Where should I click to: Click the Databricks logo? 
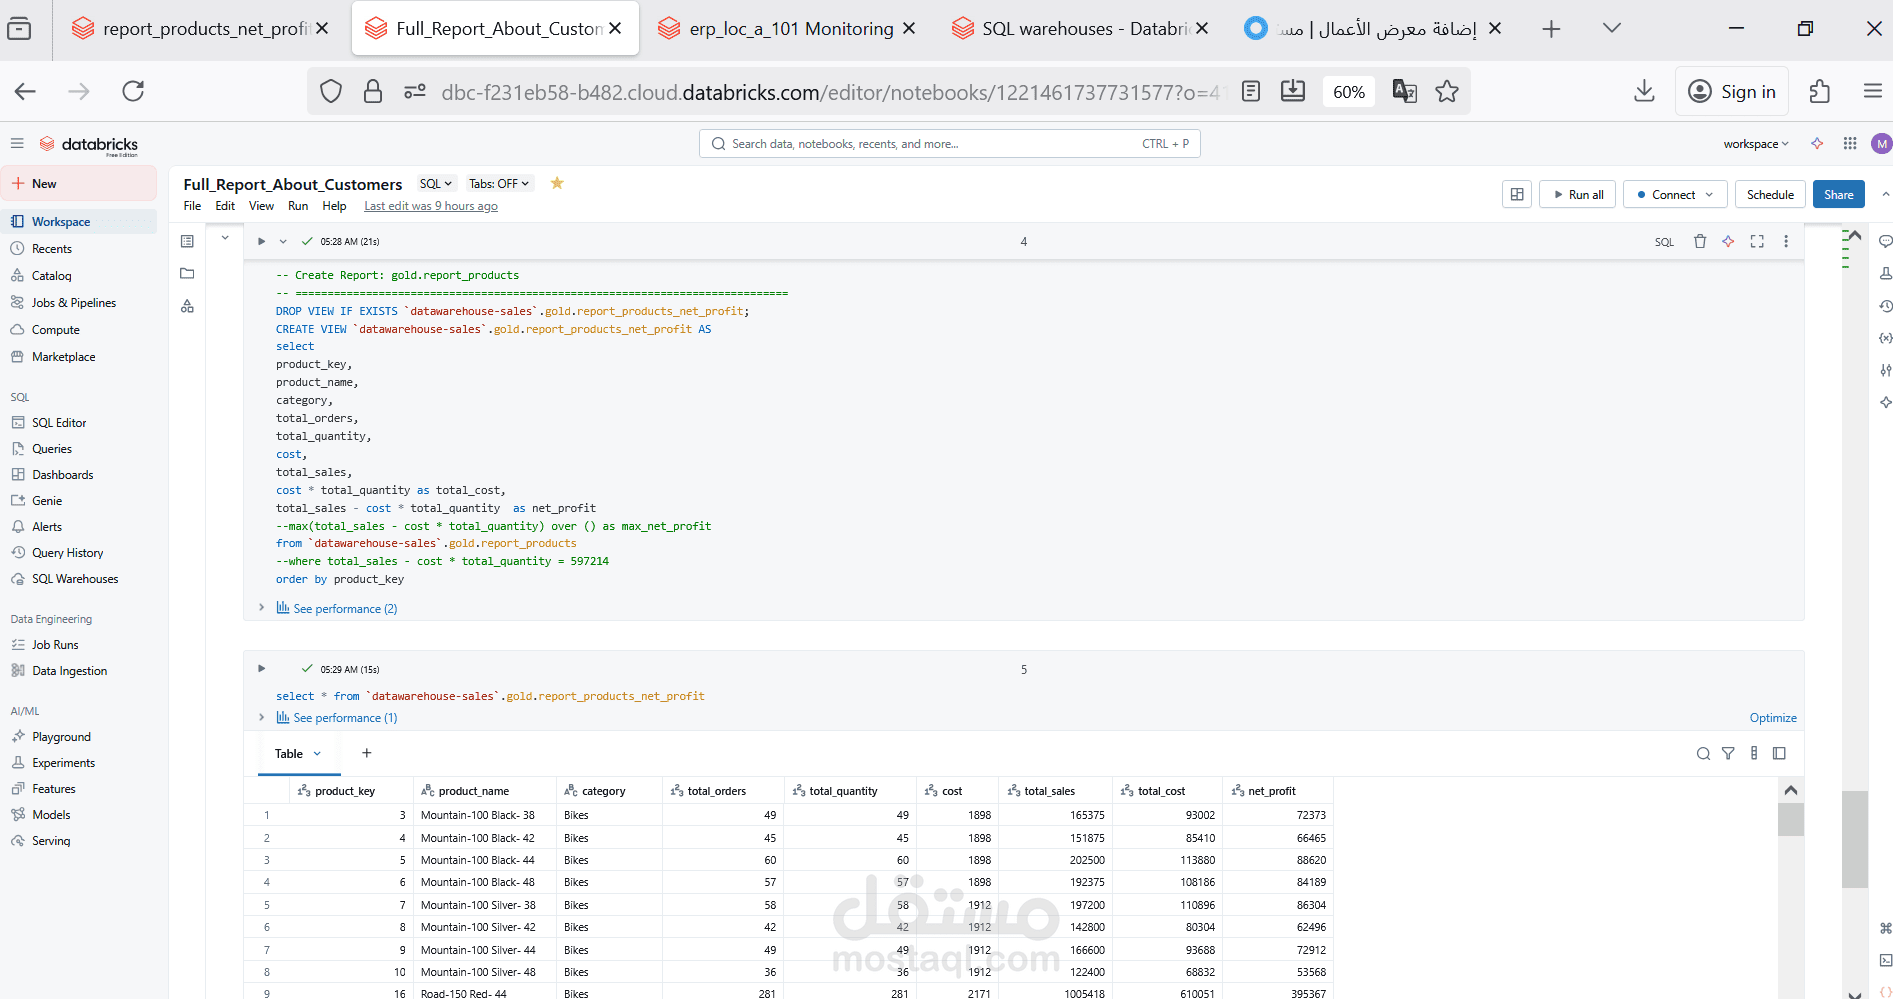(89, 145)
